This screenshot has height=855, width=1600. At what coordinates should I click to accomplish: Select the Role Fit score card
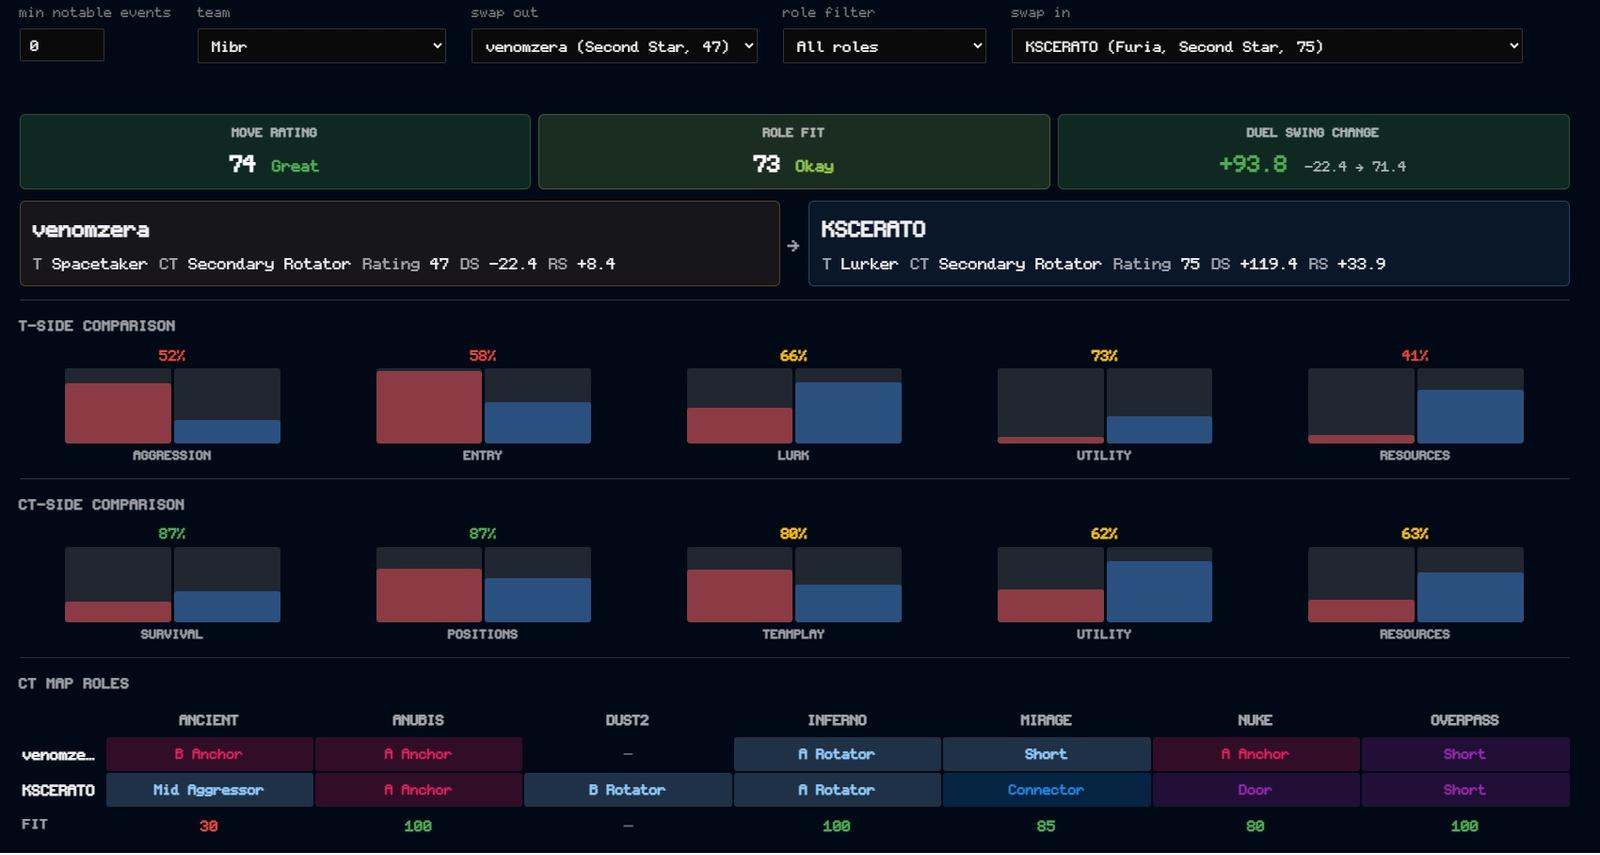click(794, 152)
